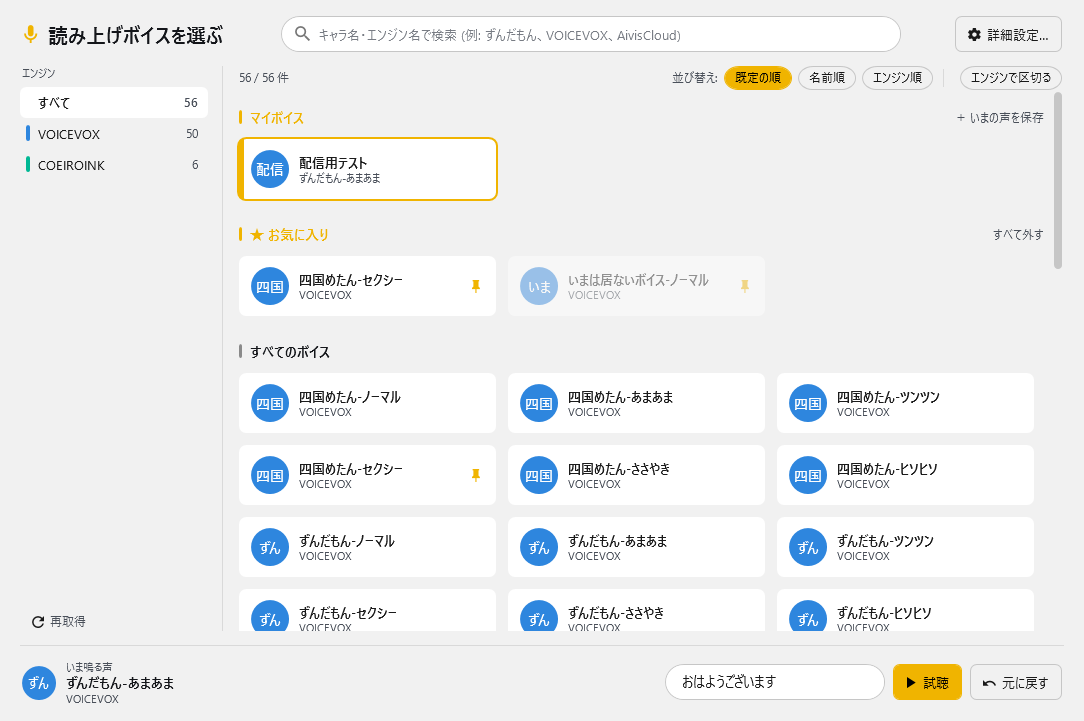Show すべて engines filter
The width and height of the screenshot is (1084, 721).
pos(114,102)
